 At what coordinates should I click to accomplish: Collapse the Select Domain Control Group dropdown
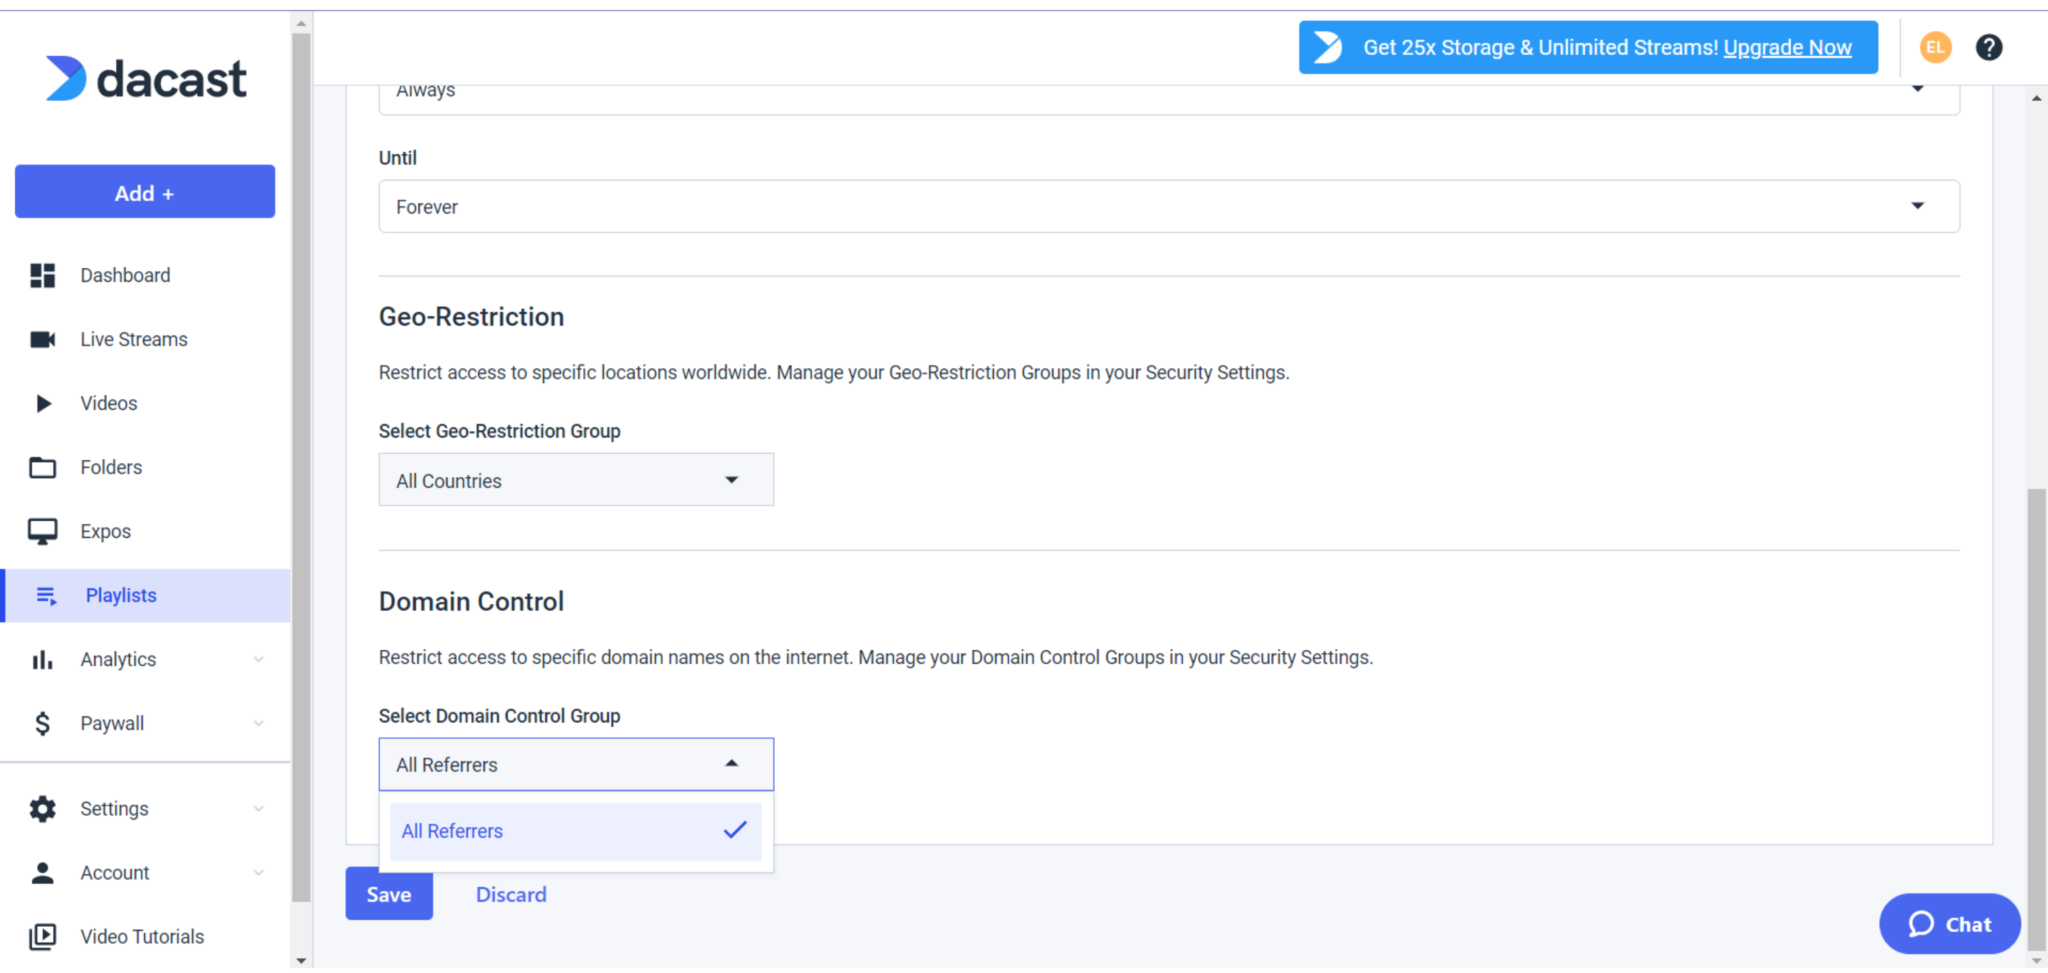(x=575, y=765)
